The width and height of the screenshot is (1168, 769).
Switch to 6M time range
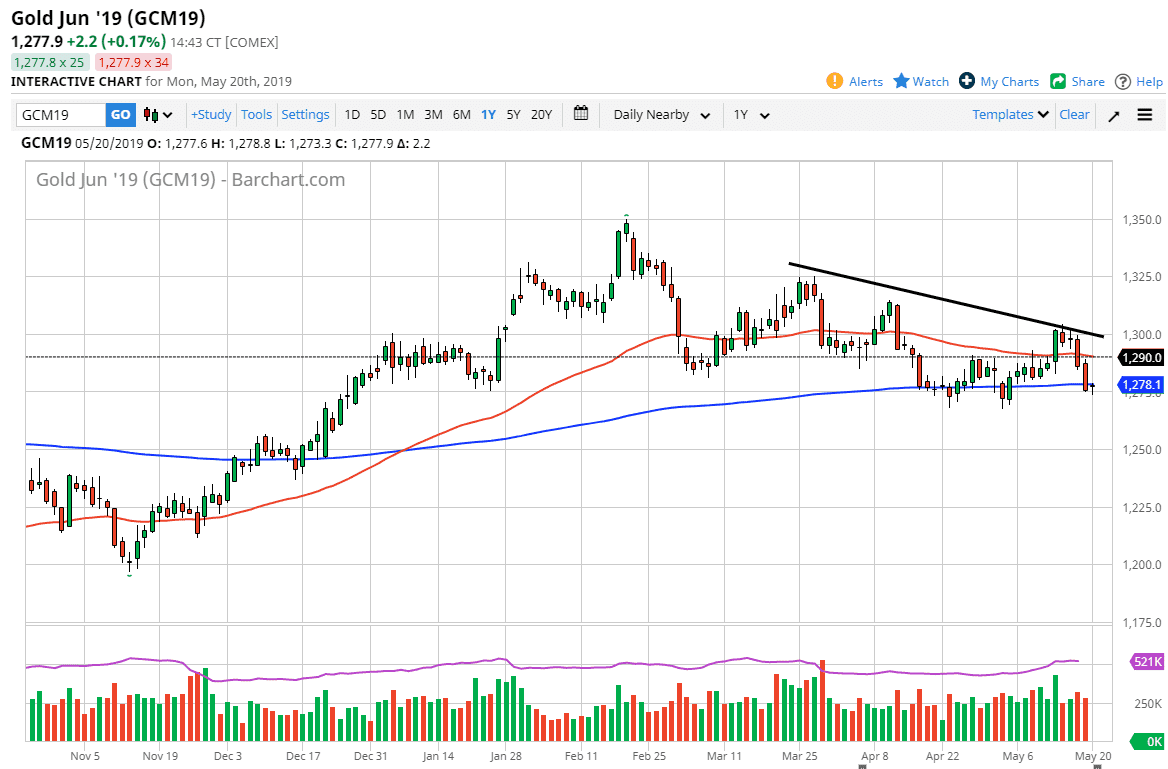(461, 115)
